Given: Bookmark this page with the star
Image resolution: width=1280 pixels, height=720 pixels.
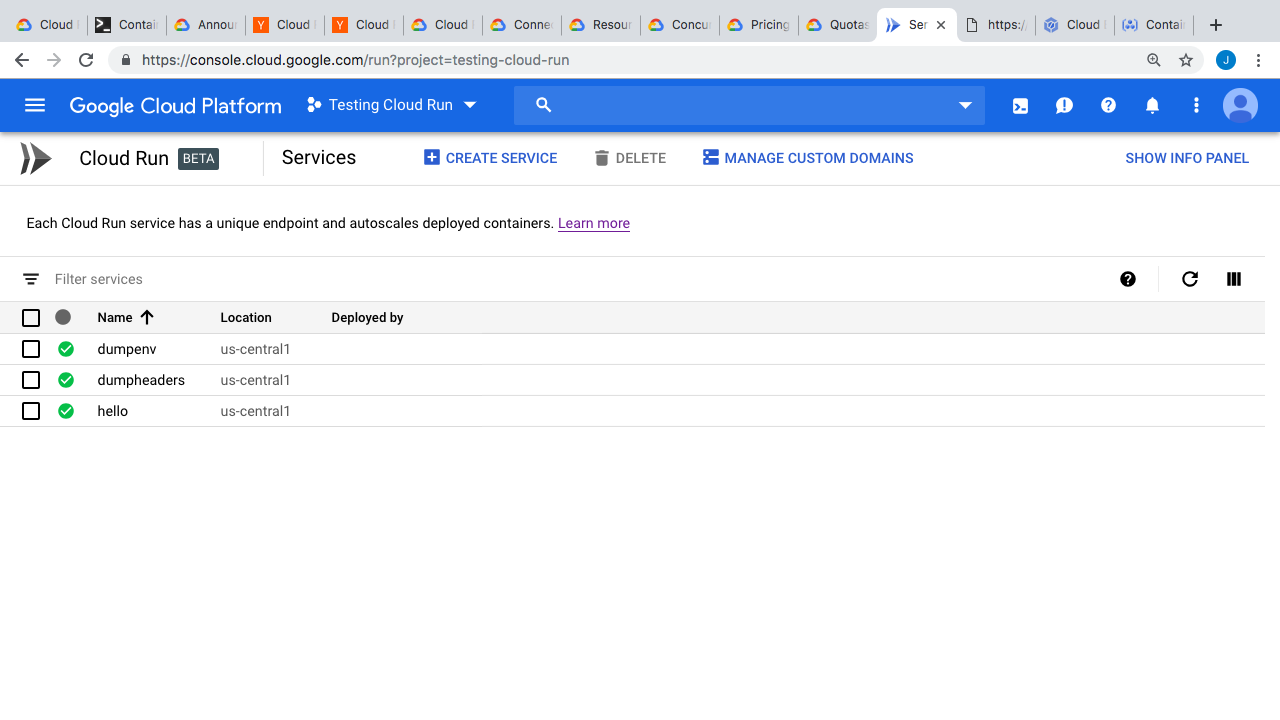Looking at the screenshot, I should click(x=1186, y=60).
